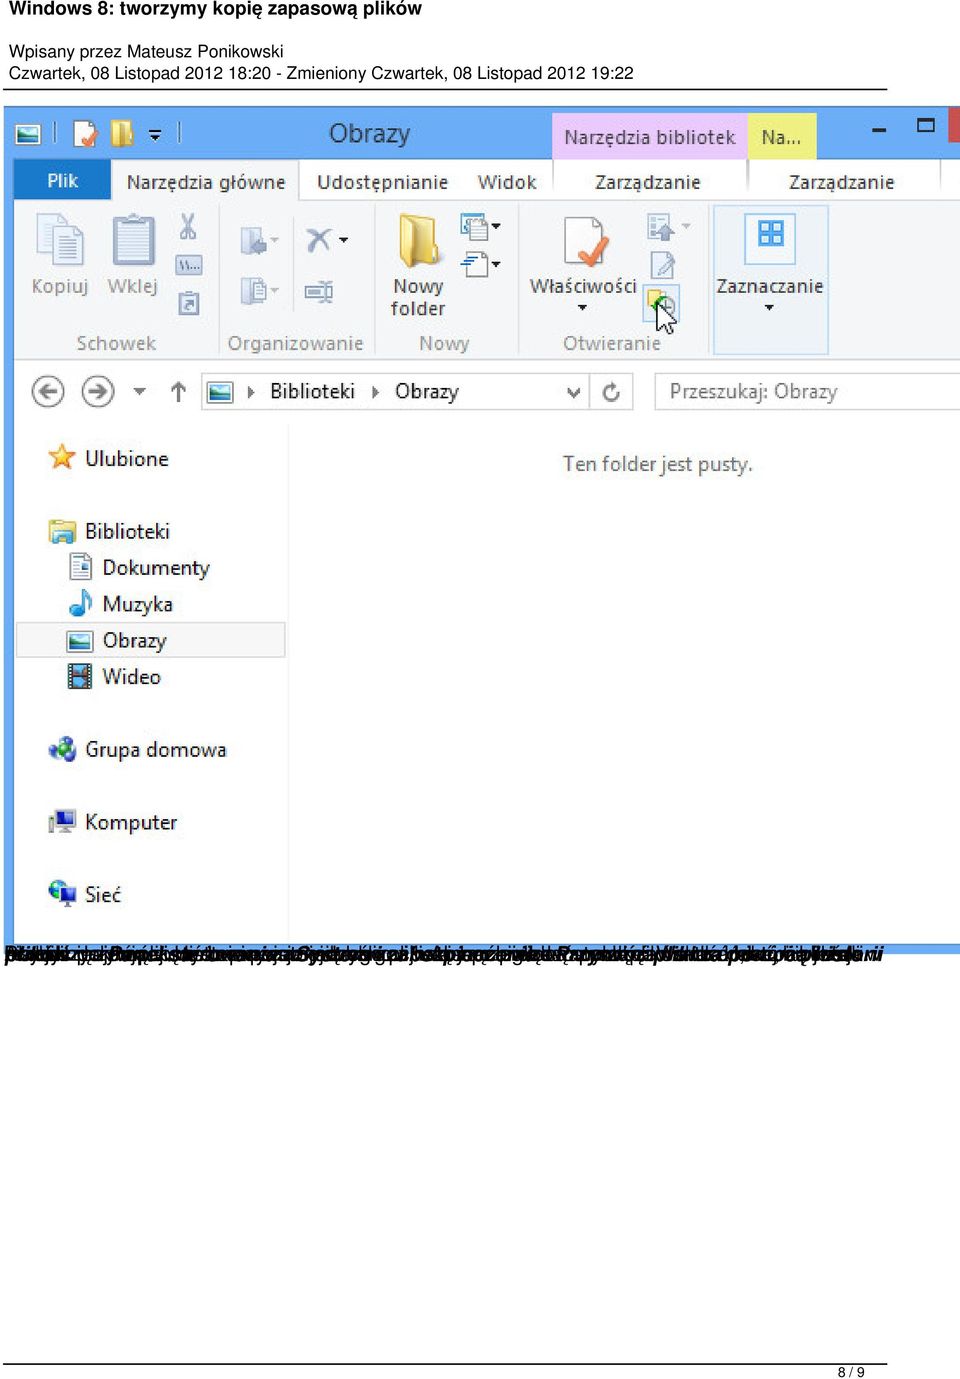Viewport: 960px width, 1379px height.
Task: Go up one level with Up arrow
Action: point(178,392)
